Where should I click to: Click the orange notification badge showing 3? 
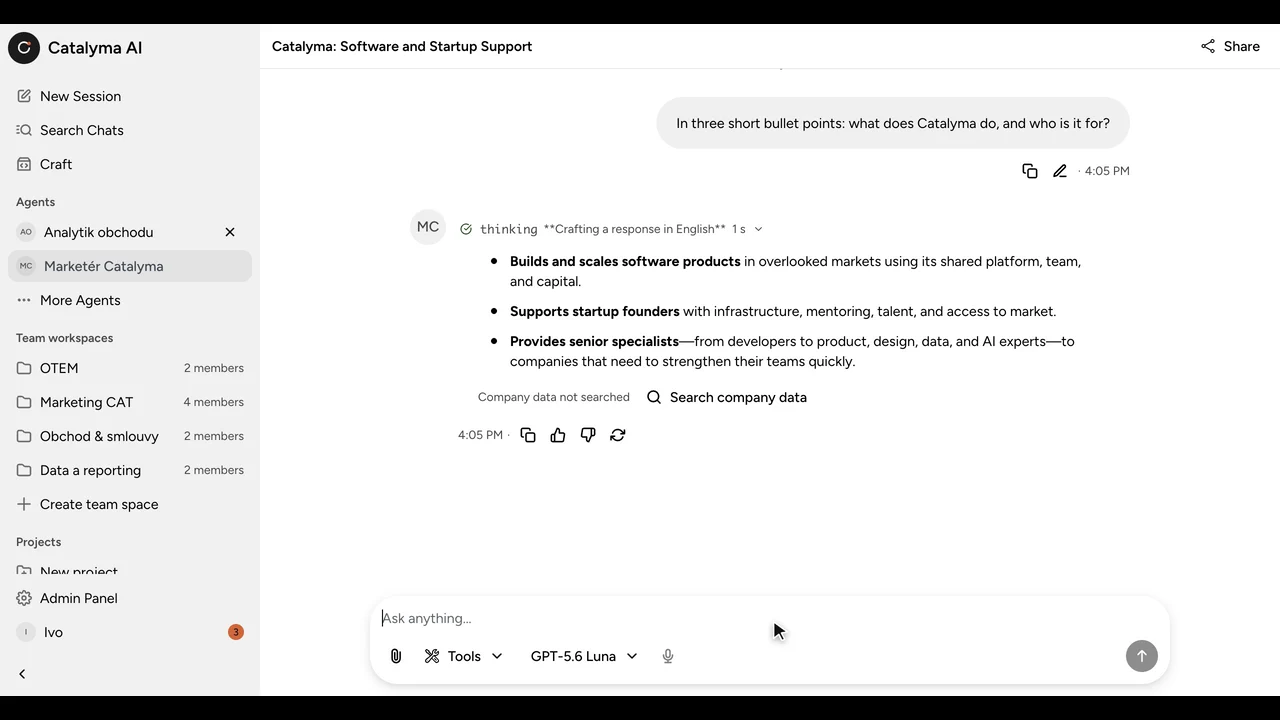236,632
